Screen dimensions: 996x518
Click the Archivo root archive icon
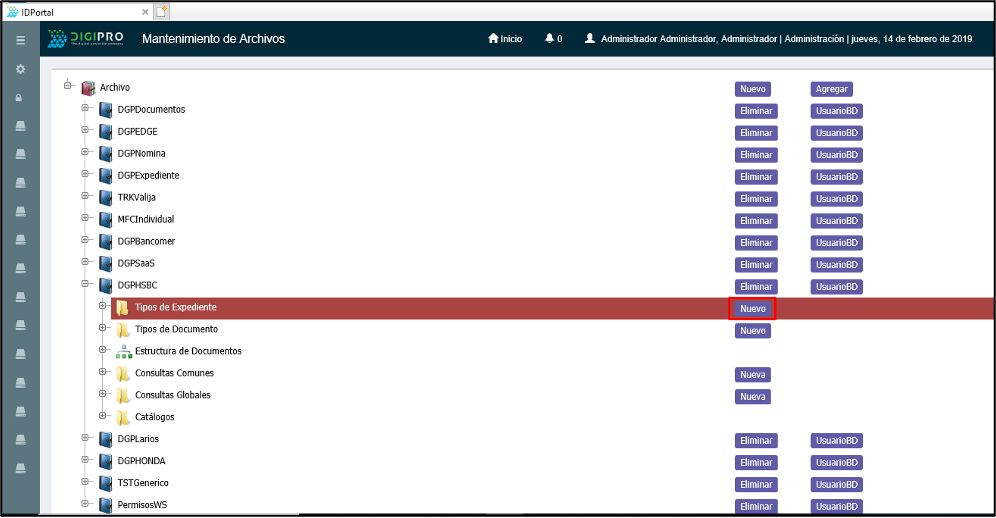(88, 88)
